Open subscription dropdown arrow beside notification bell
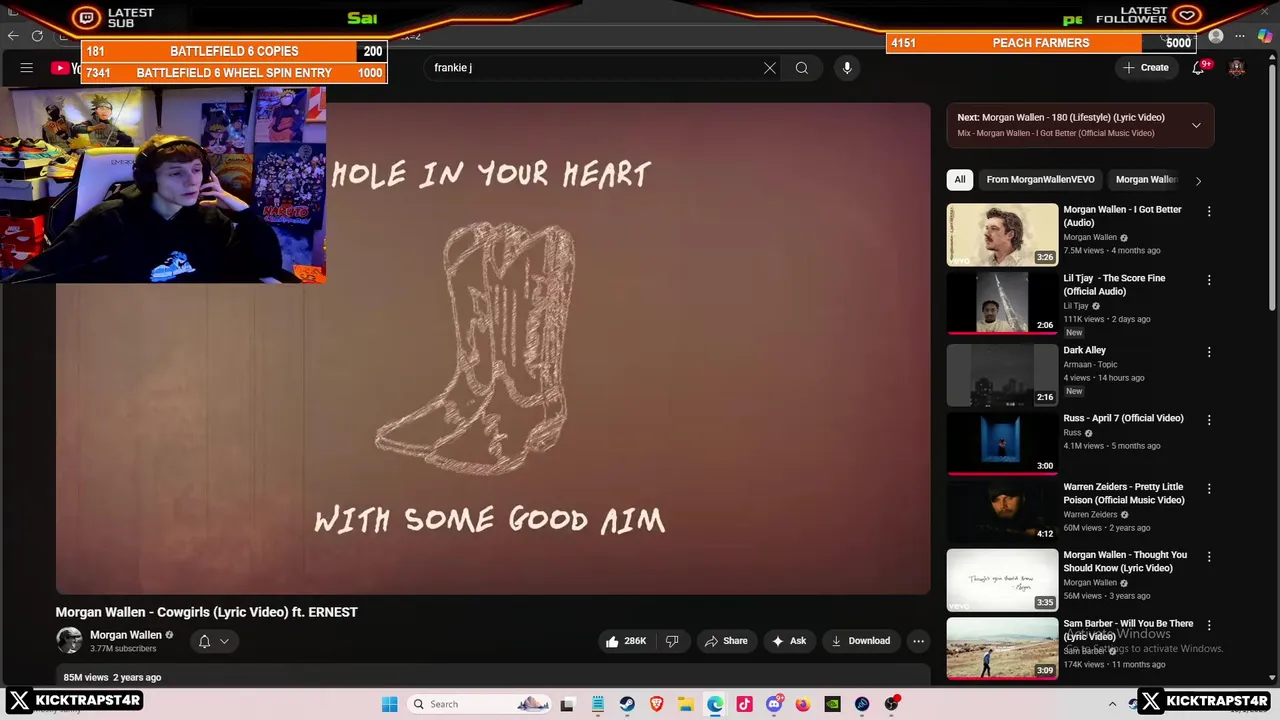The image size is (1280, 720). point(224,641)
